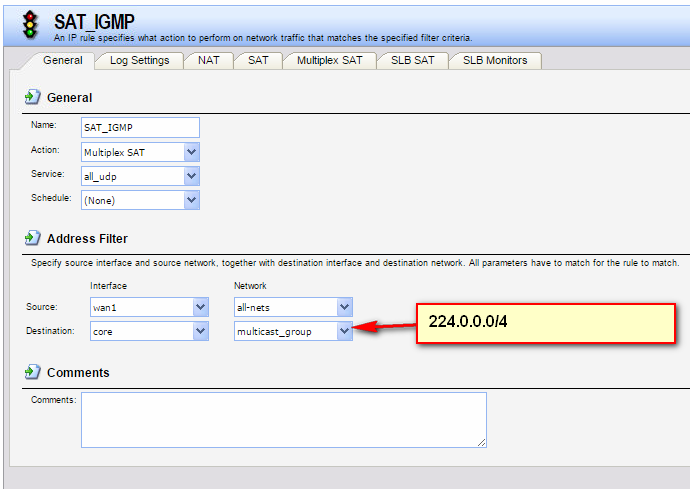The image size is (690, 489).
Task: Expand the Service dropdown showing all_udp
Action: (x=140, y=176)
